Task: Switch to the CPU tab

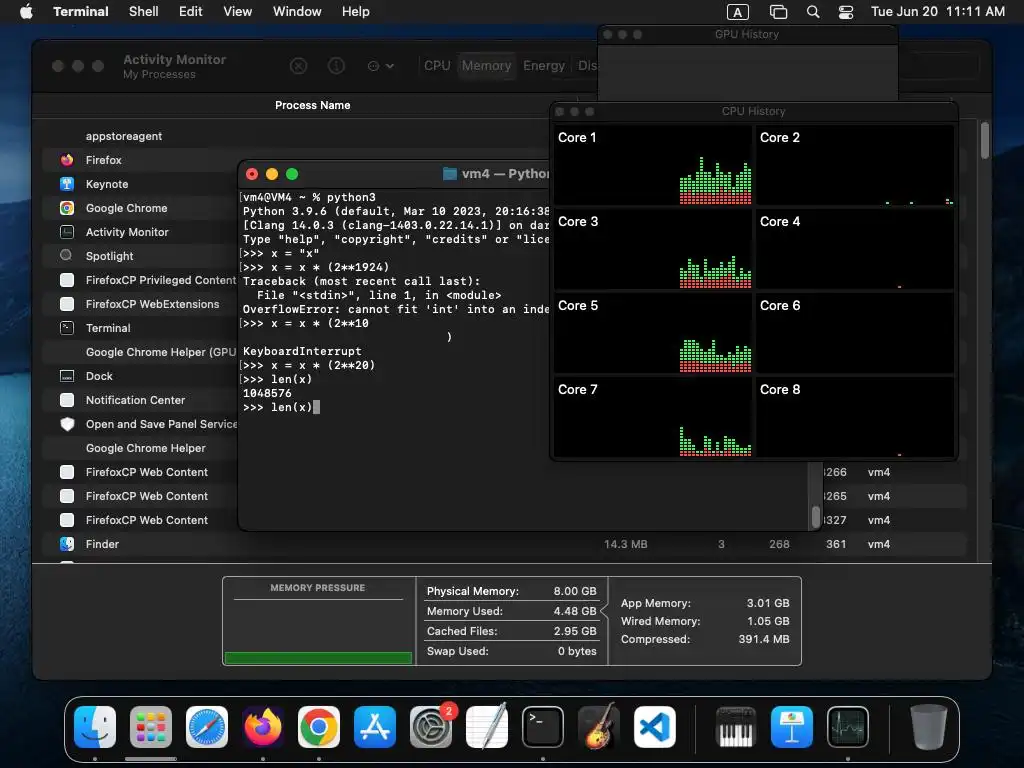Action: coord(437,65)
